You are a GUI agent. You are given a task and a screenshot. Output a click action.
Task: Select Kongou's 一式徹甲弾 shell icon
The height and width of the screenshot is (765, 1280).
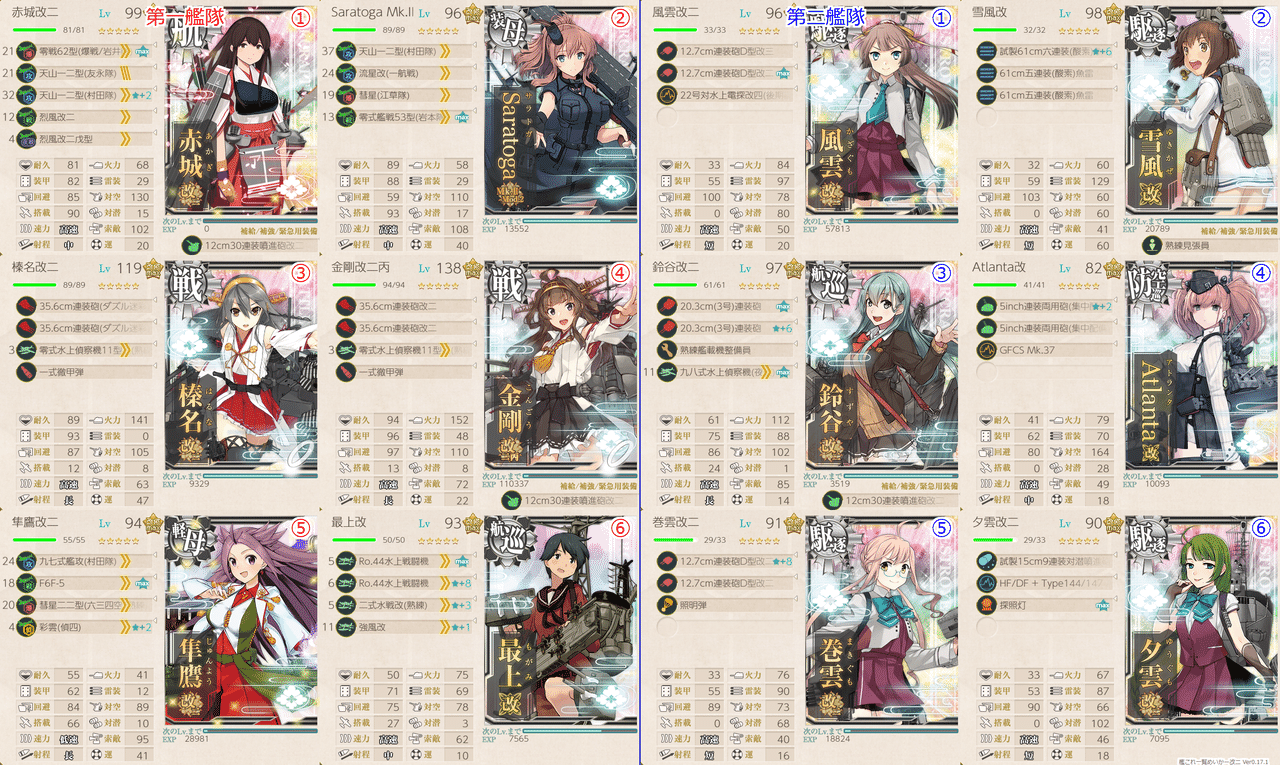pyautogui.click(x=349, y=372)
